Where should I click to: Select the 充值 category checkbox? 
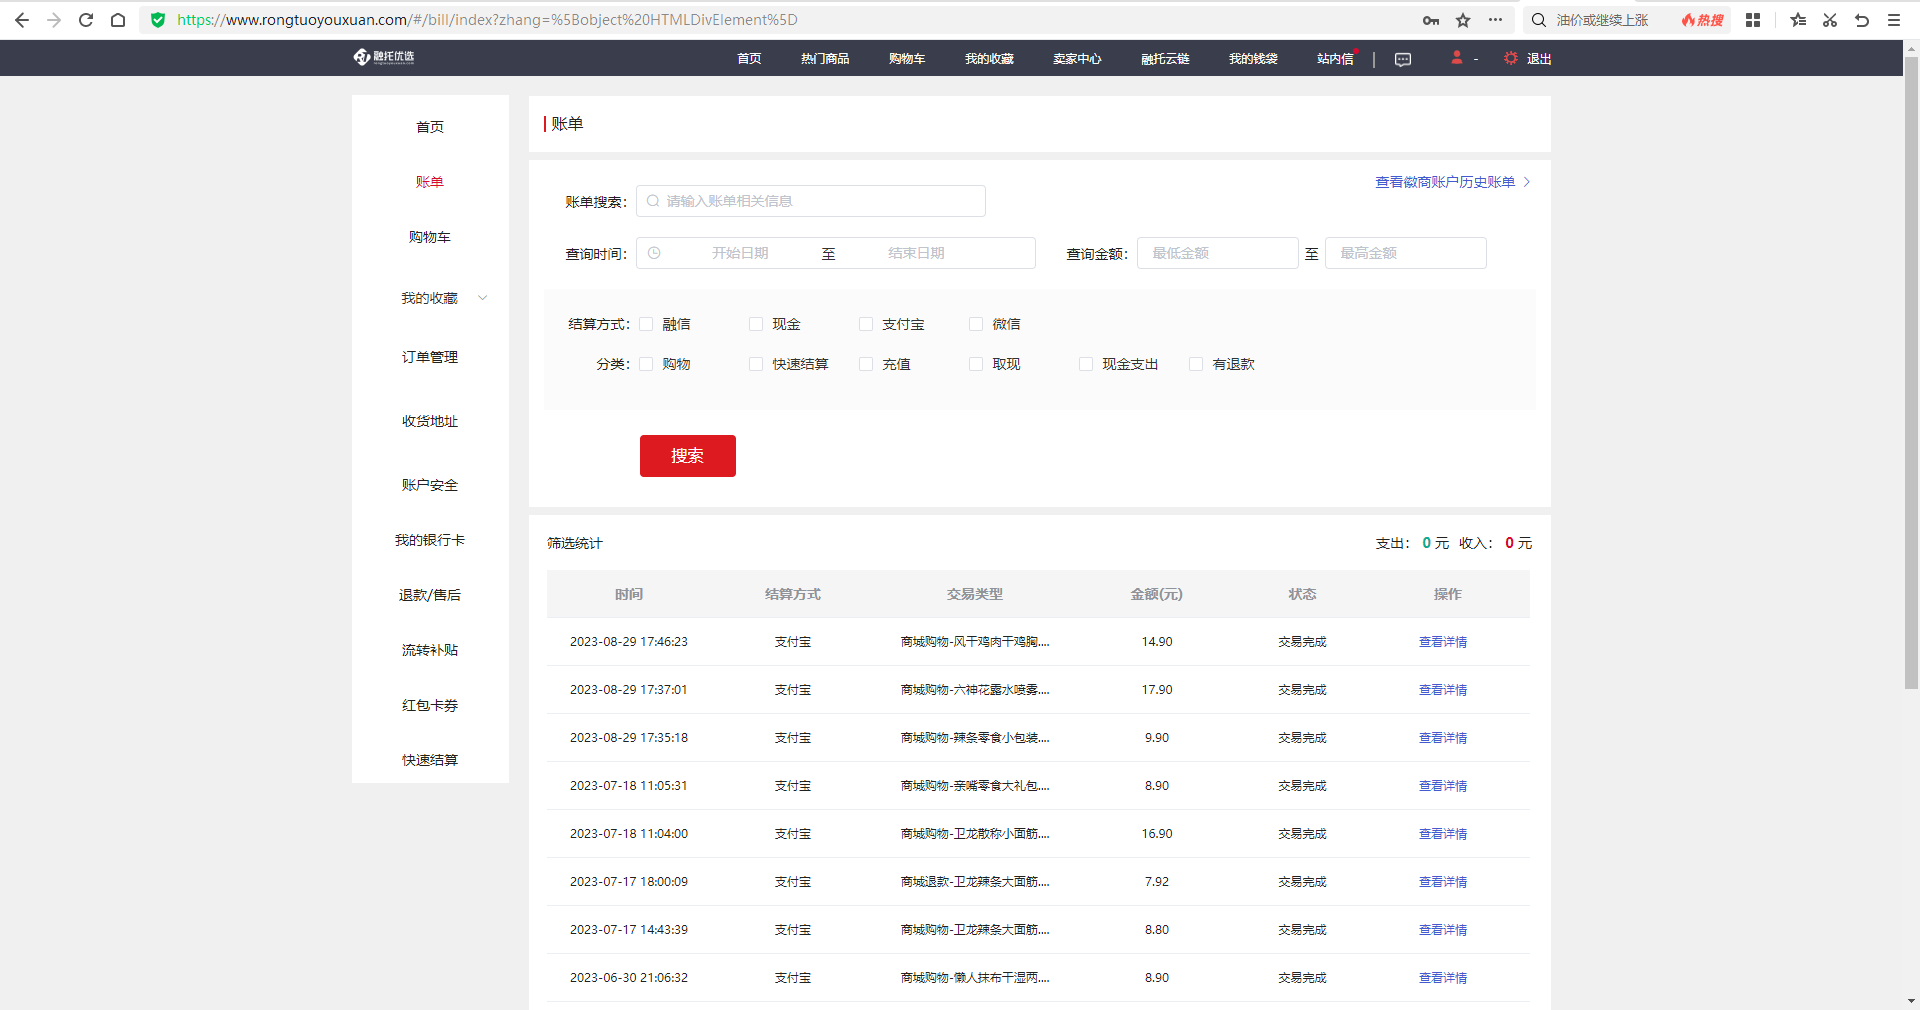click(866, 364)
